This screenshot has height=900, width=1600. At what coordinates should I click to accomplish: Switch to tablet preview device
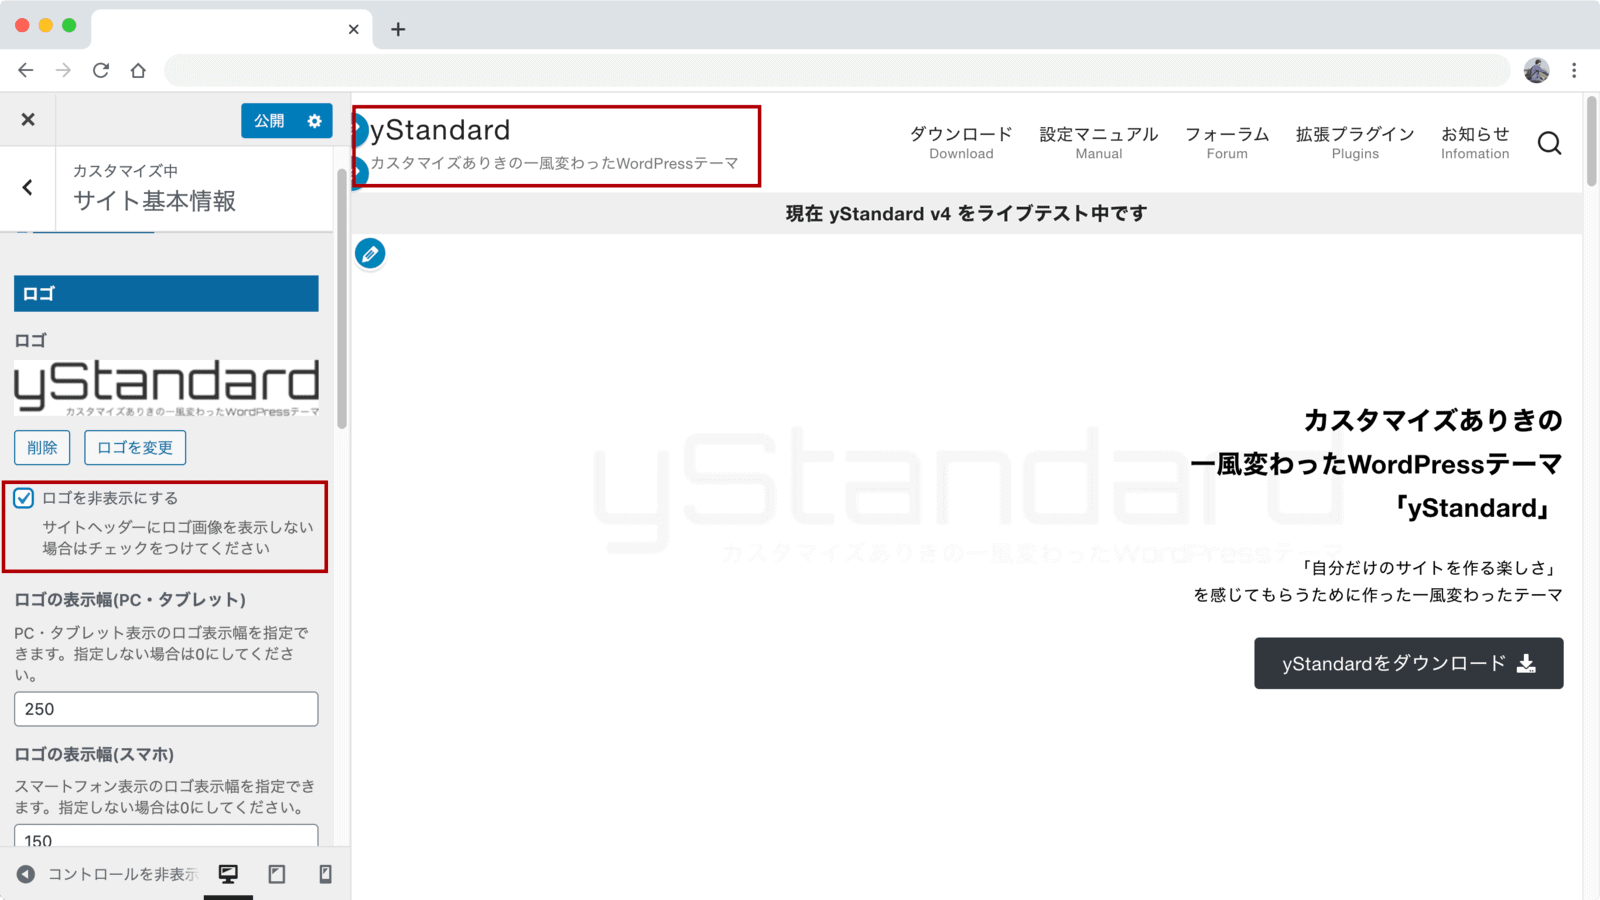click(277, 874)
